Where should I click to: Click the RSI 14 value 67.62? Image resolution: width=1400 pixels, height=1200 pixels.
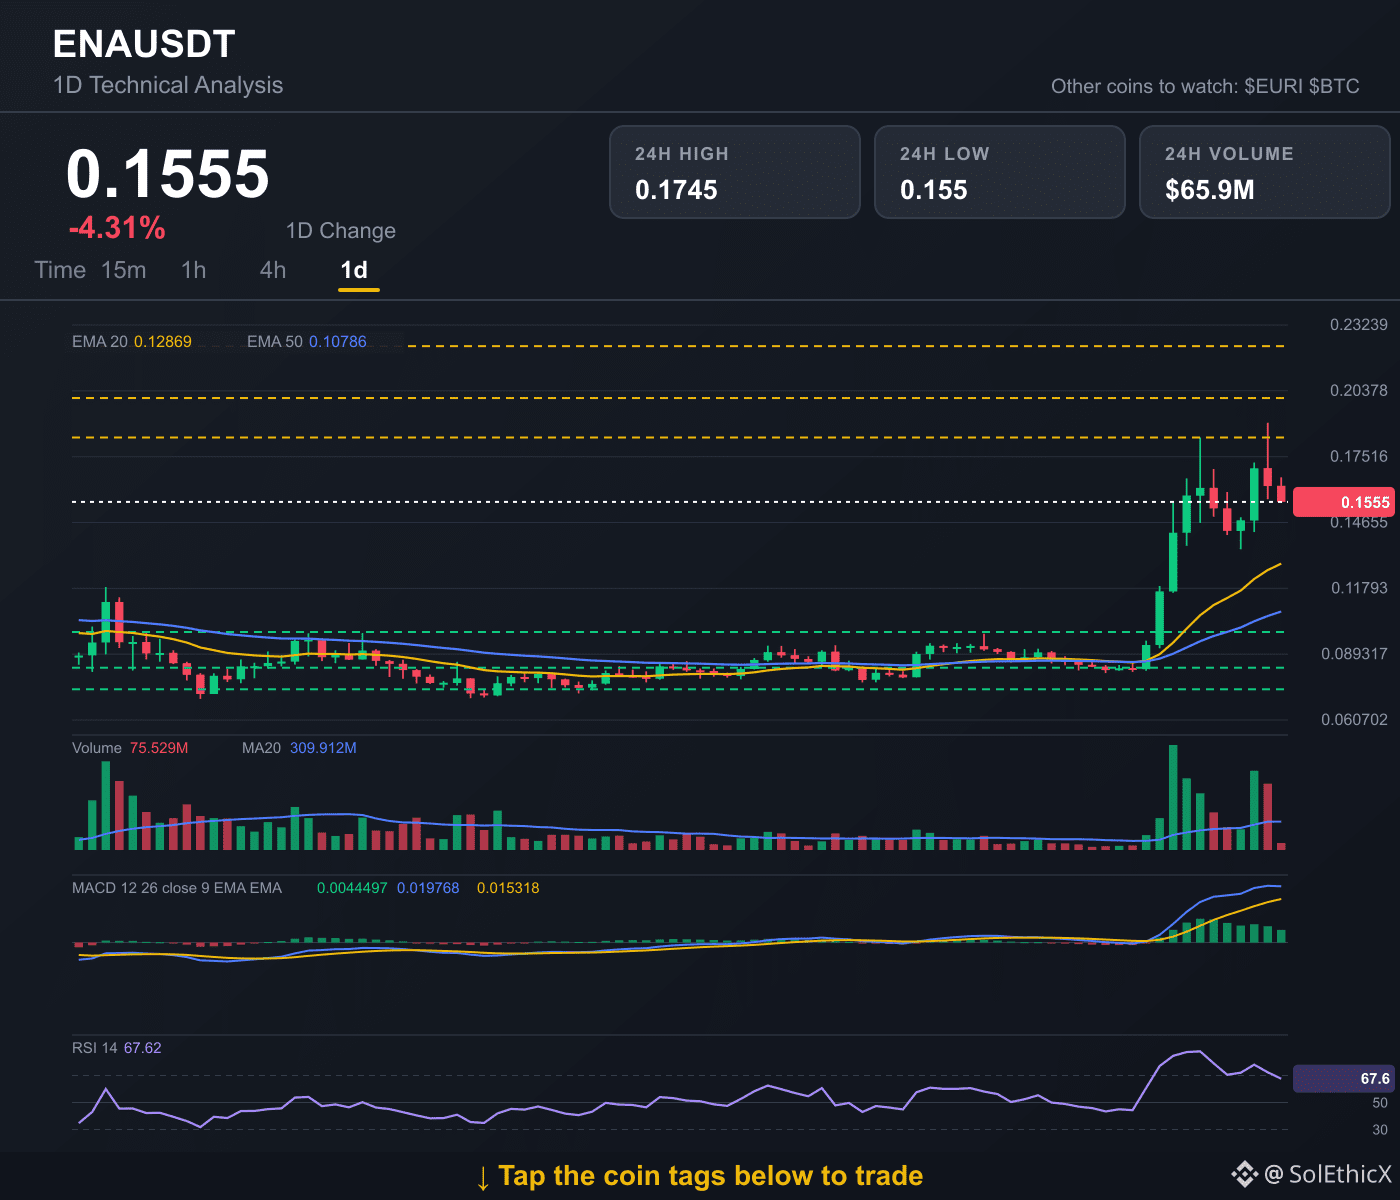click(143, 1048)
